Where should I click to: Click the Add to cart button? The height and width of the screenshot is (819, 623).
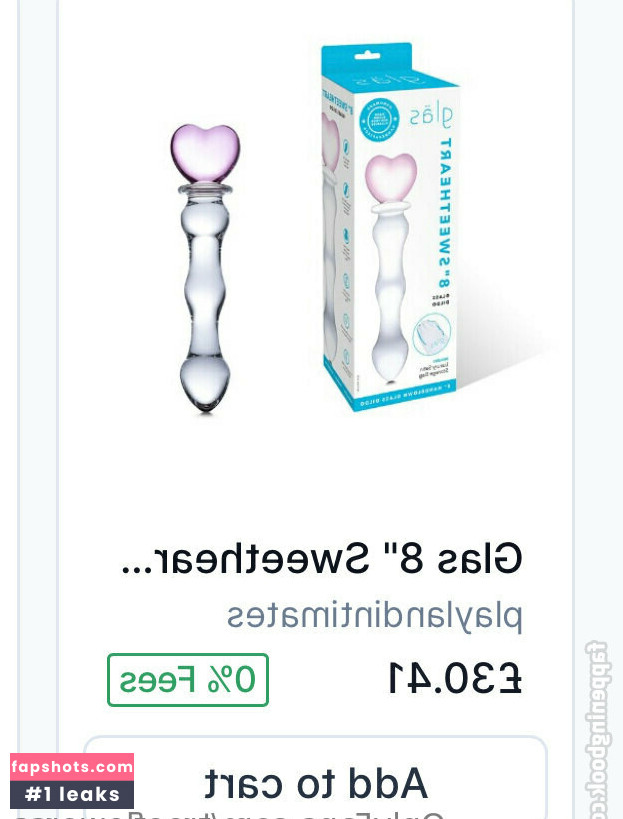[315, 778]
